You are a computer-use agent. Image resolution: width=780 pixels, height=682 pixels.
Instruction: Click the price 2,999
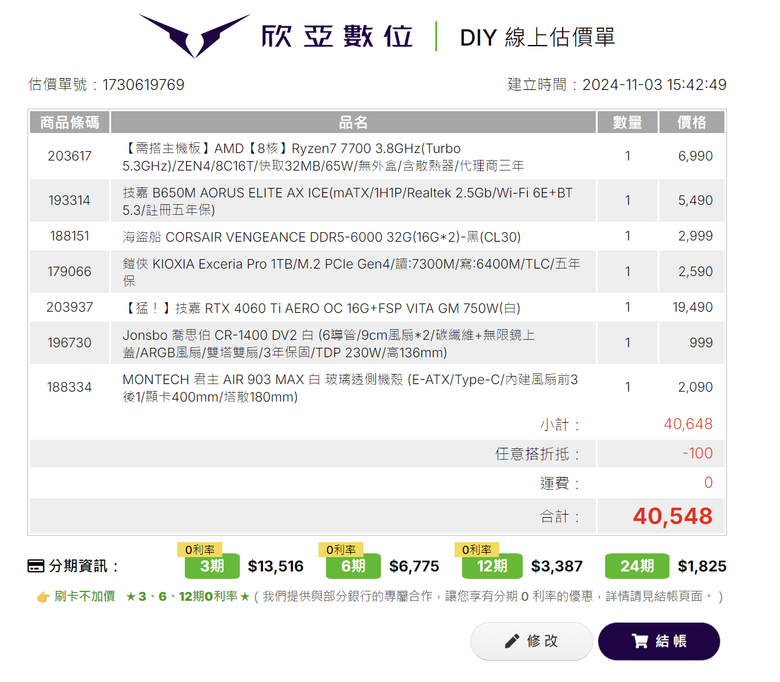pos(695,236)
